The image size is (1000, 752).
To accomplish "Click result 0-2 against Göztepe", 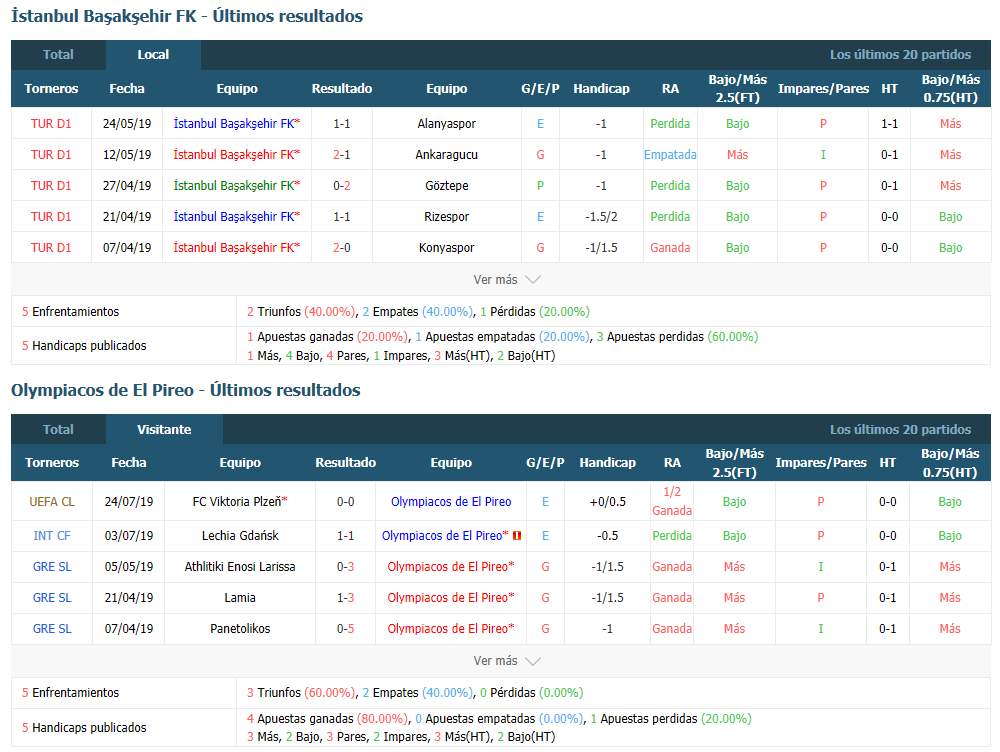I will tap(342, 186).
